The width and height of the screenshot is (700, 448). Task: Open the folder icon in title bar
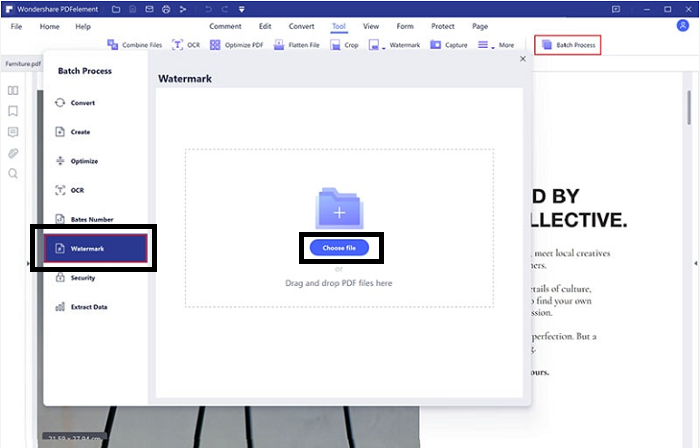point(116,9)
